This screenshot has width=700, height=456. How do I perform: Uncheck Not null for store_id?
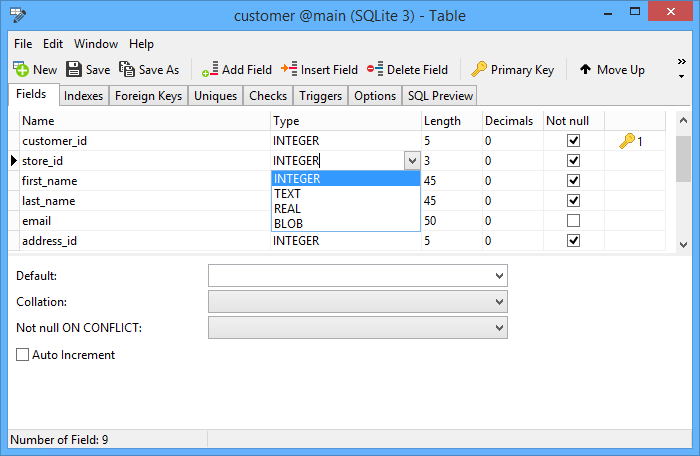click(x=573, y=161)
